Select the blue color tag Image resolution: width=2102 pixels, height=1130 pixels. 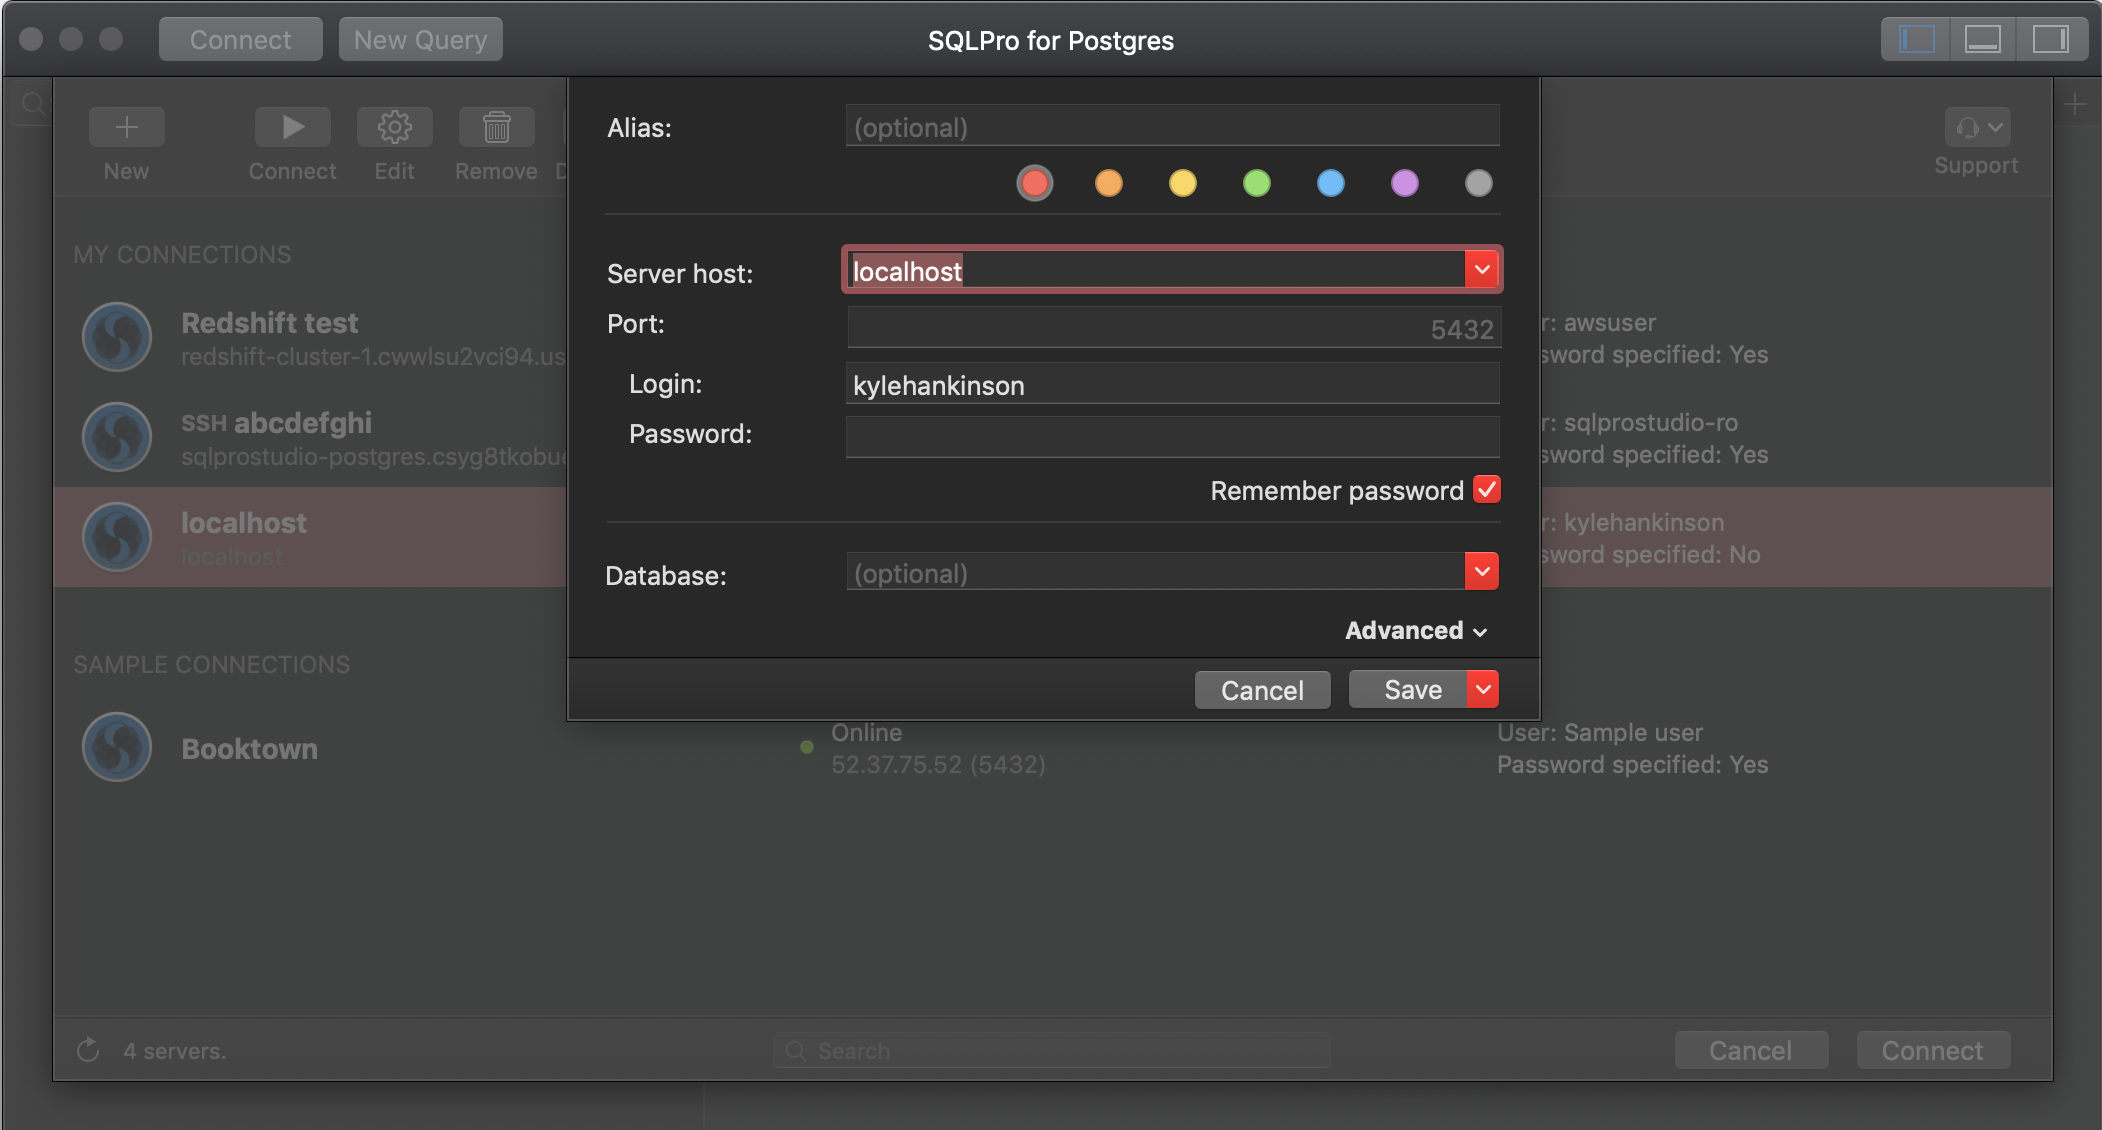(1331, 183)
